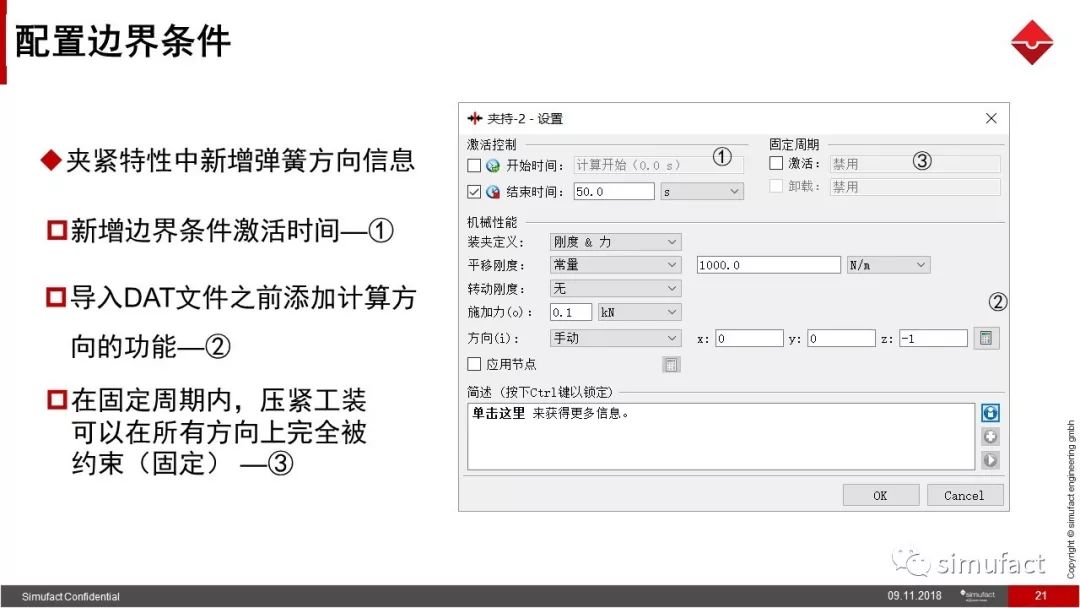
Task: Open the end time unit dropdown showing s
Action: [x=701, y=191]
